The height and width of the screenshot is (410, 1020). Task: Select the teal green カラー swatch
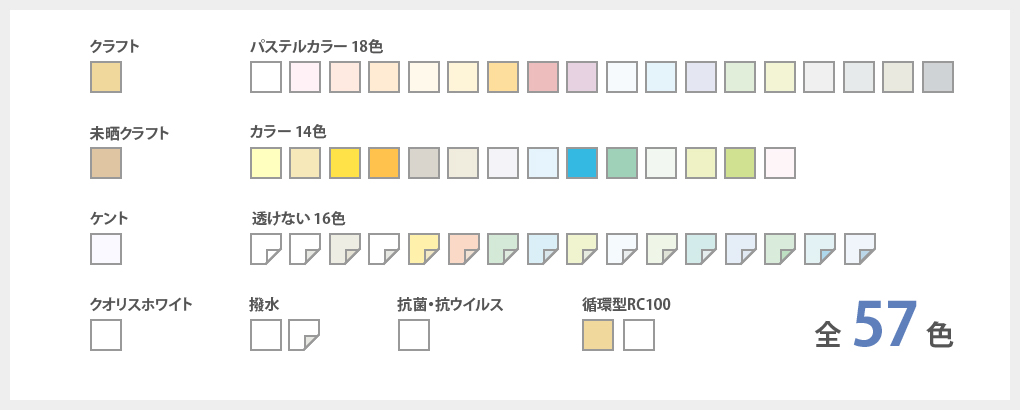pyautogui.click(x=622, y=163)
